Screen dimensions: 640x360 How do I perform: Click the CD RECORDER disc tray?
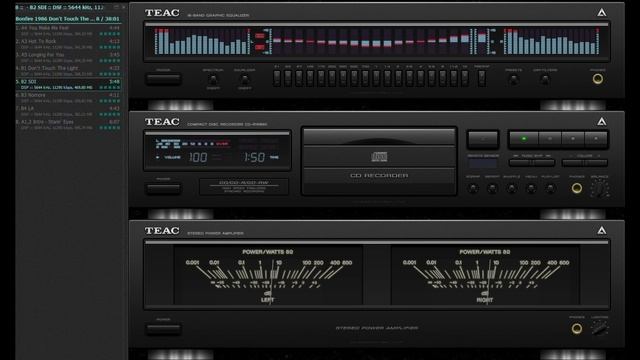tap(379, 161)
